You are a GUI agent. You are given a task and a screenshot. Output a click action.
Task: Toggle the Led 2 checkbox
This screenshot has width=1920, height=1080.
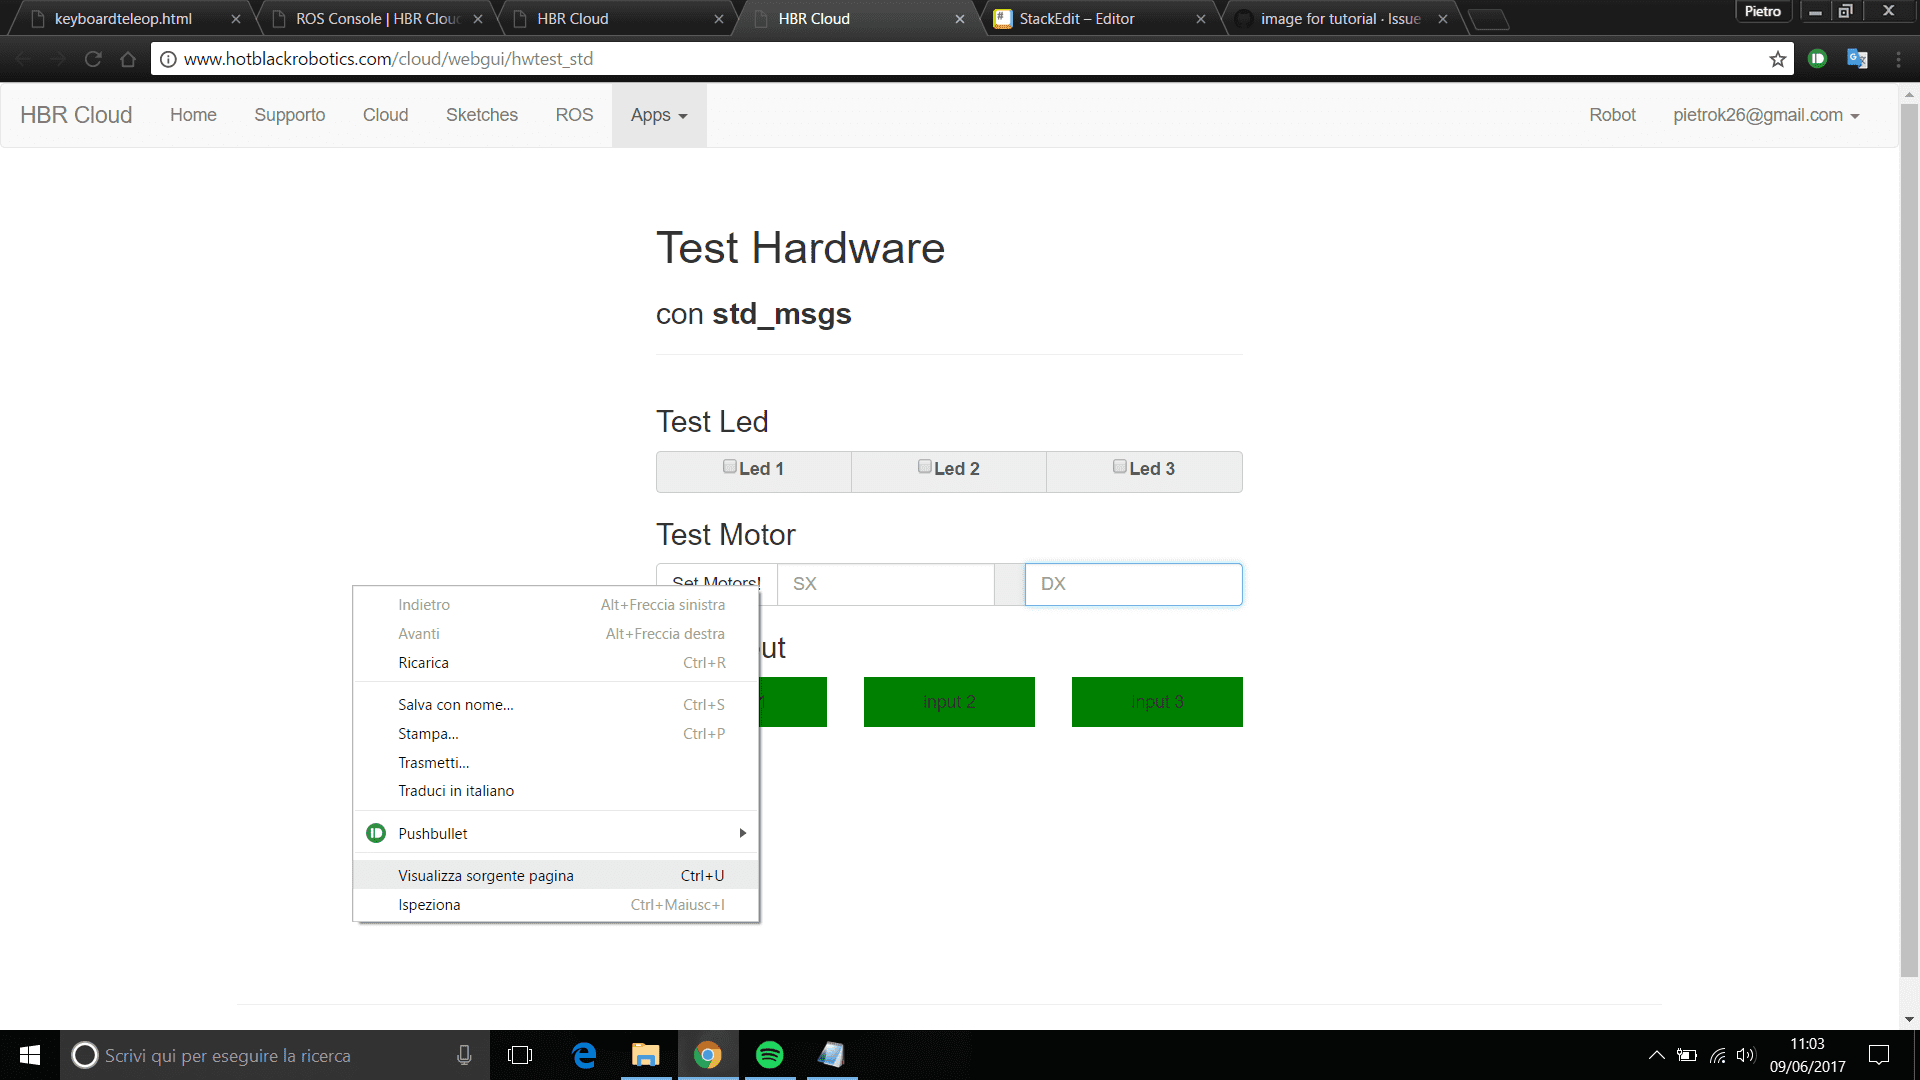[925, 467]
